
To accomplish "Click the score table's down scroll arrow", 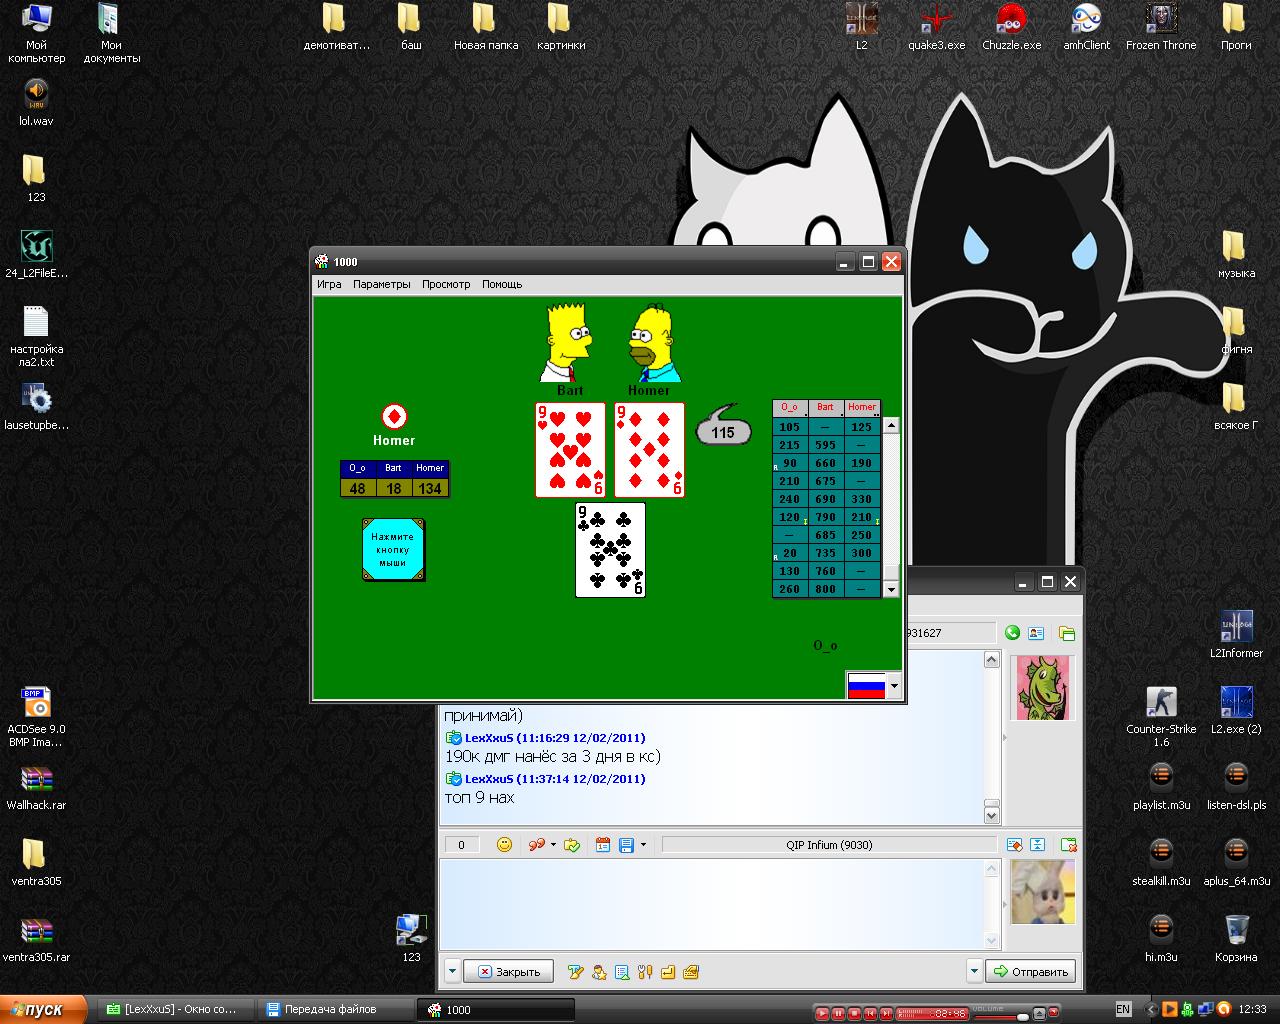I will tap(891, 590).
